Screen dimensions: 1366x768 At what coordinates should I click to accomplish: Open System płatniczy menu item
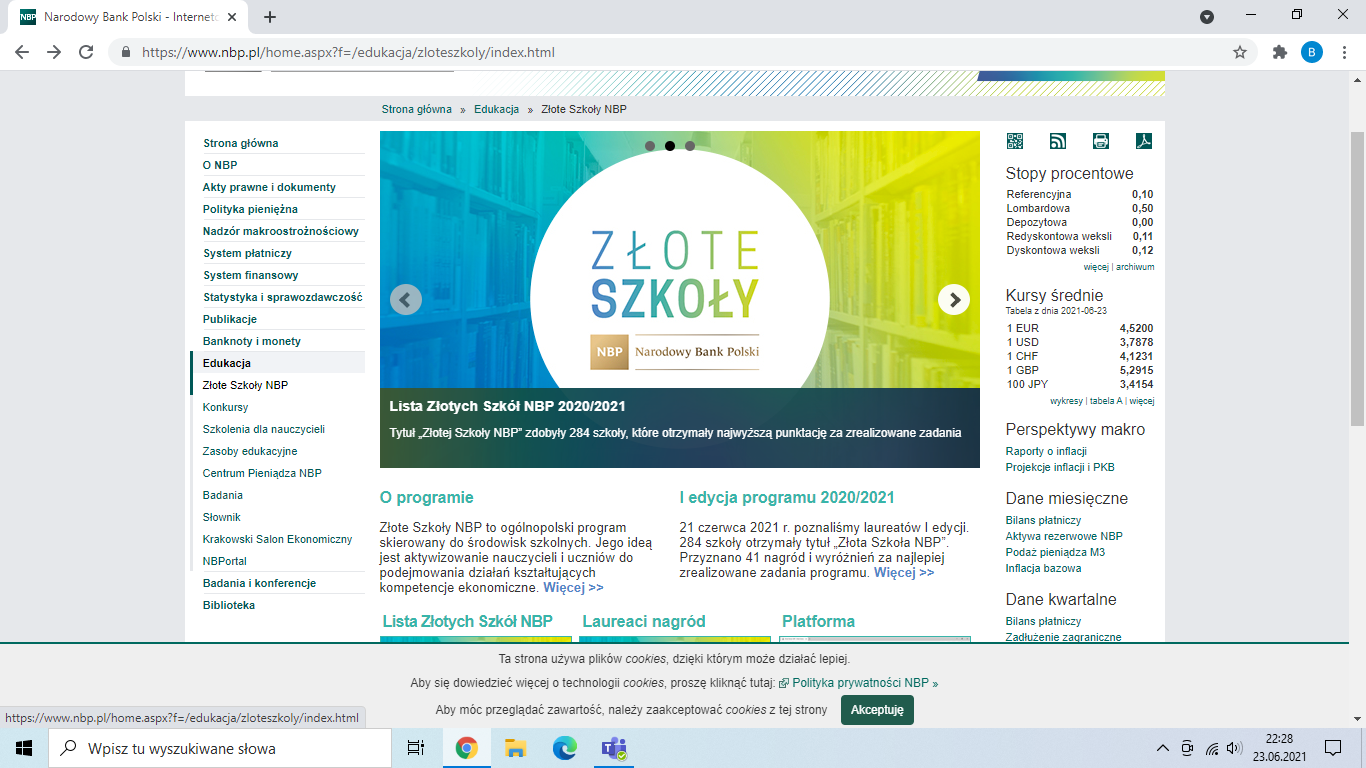[x=247, y=253]
